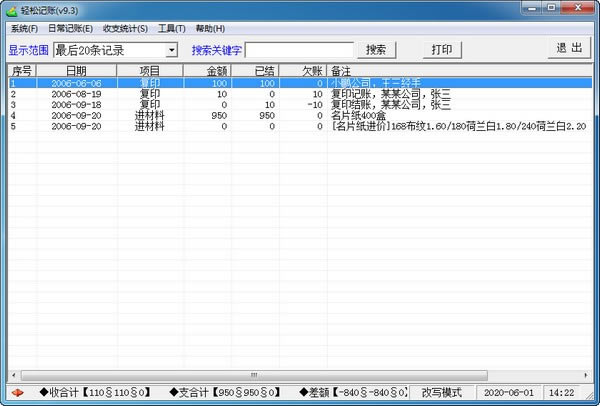This screenshot has height=406, width=600.
Task: Click the horizontal scrollbar right arrow
Action: tap(586, 373)
